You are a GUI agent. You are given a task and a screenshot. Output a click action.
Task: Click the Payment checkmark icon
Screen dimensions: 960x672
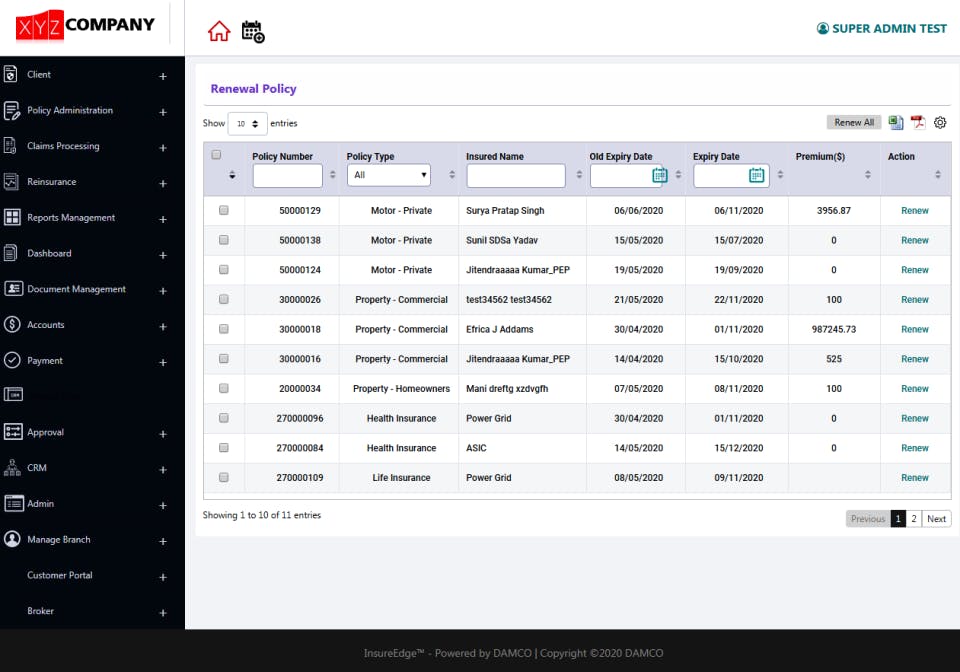click(x=12, y=360)
